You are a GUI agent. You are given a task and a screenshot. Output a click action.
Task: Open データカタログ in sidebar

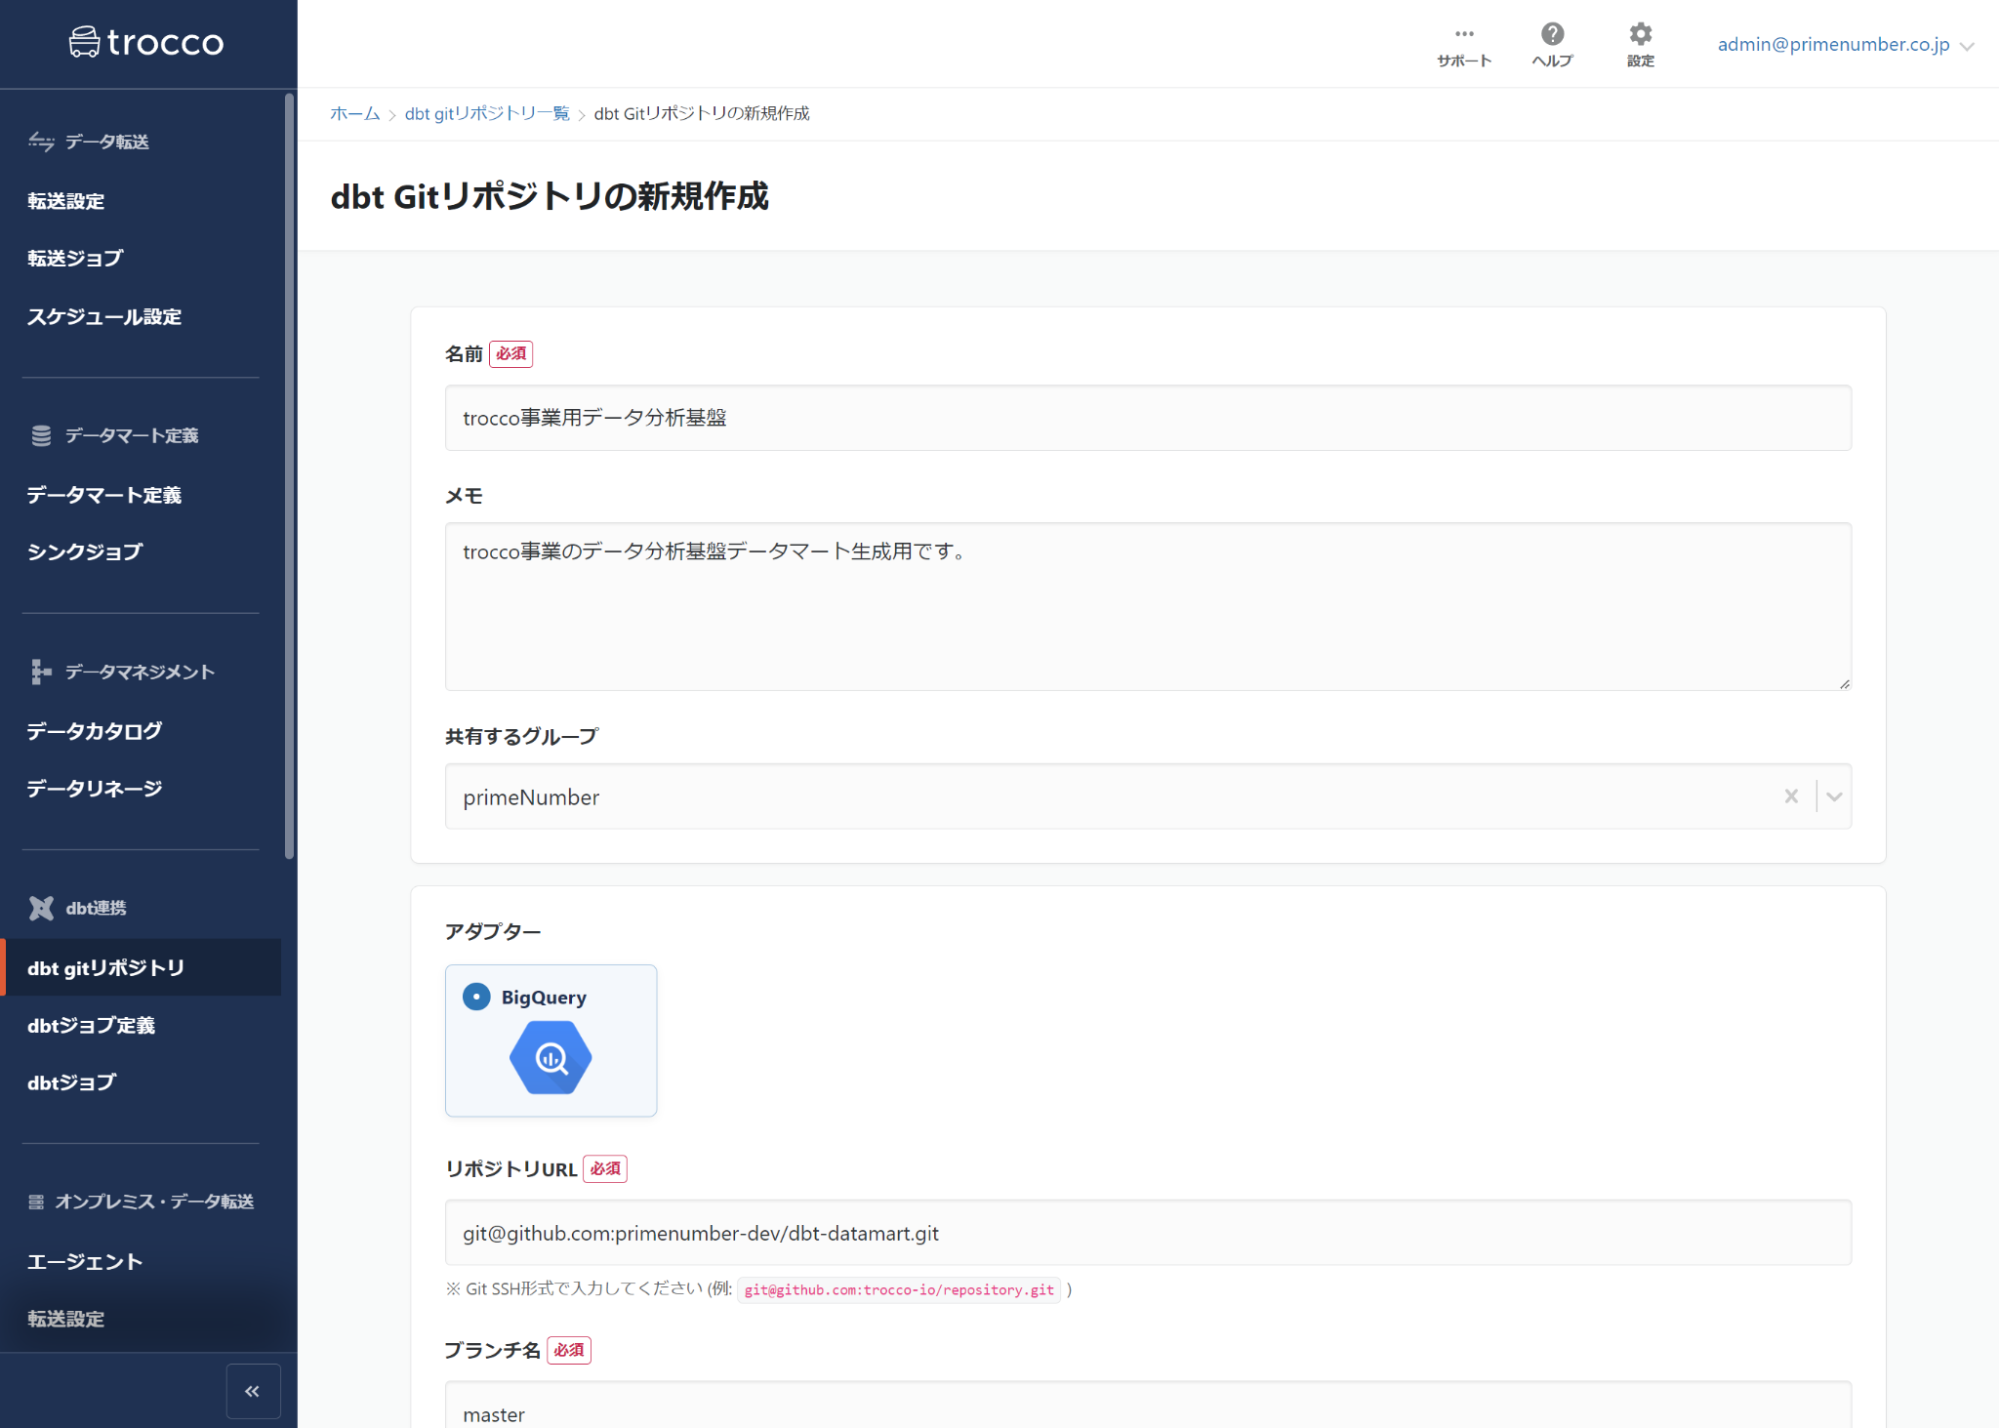[94, 731]
